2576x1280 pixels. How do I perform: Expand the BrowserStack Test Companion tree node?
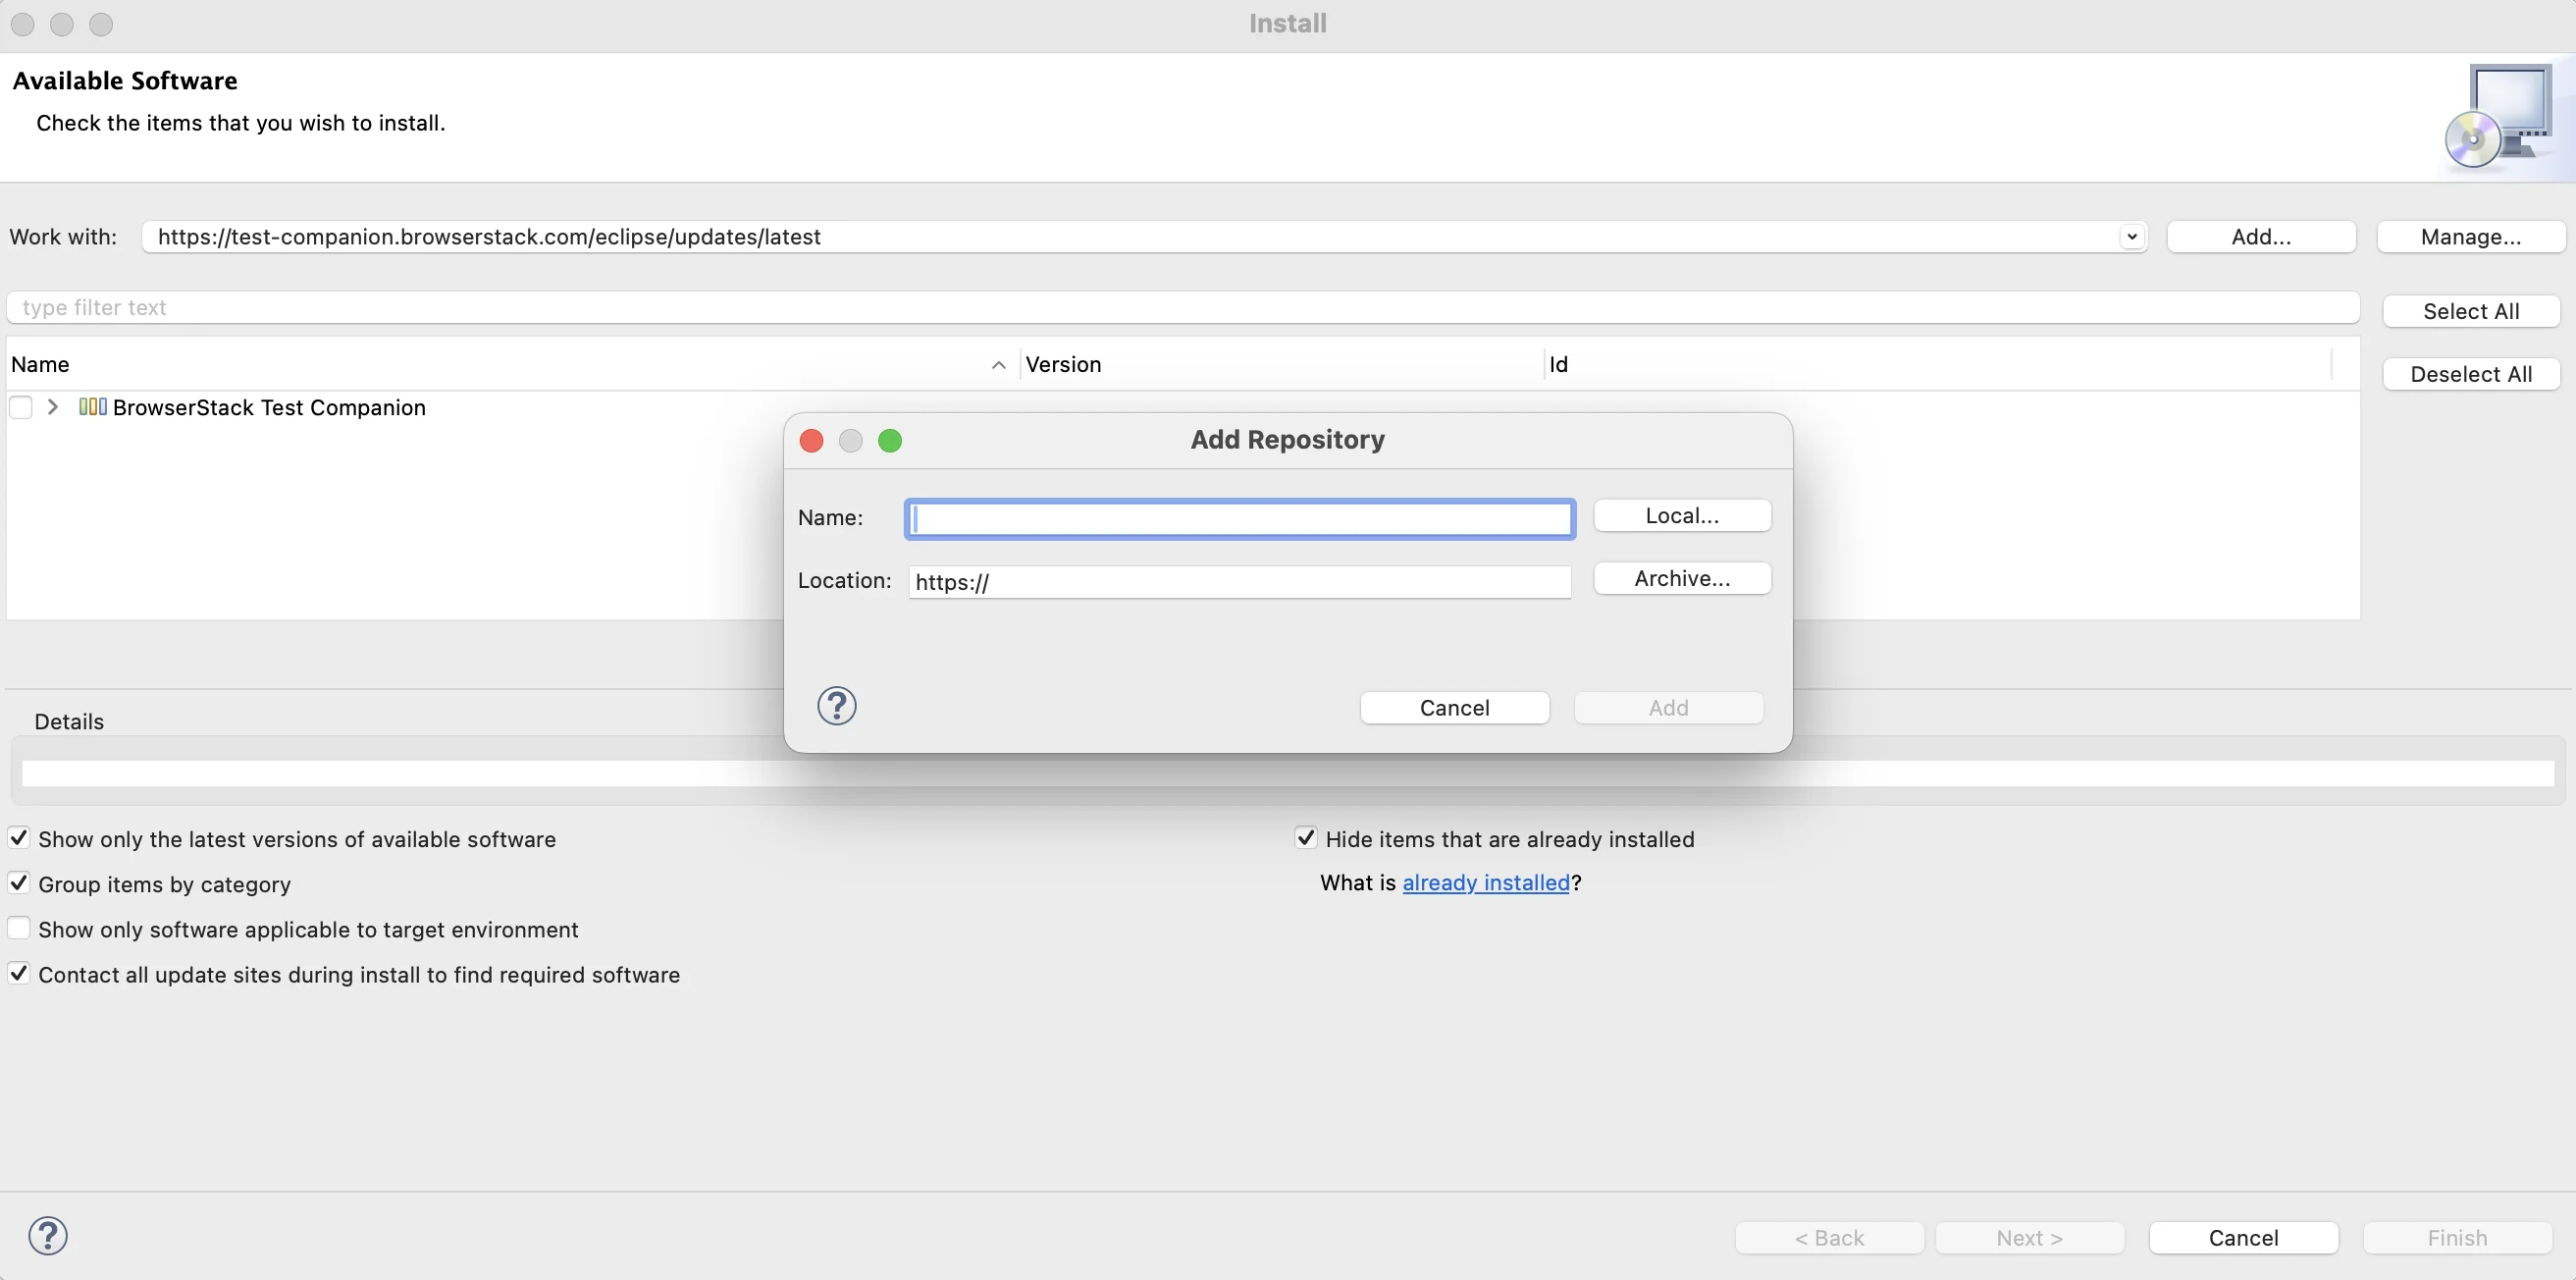(53, 407)
